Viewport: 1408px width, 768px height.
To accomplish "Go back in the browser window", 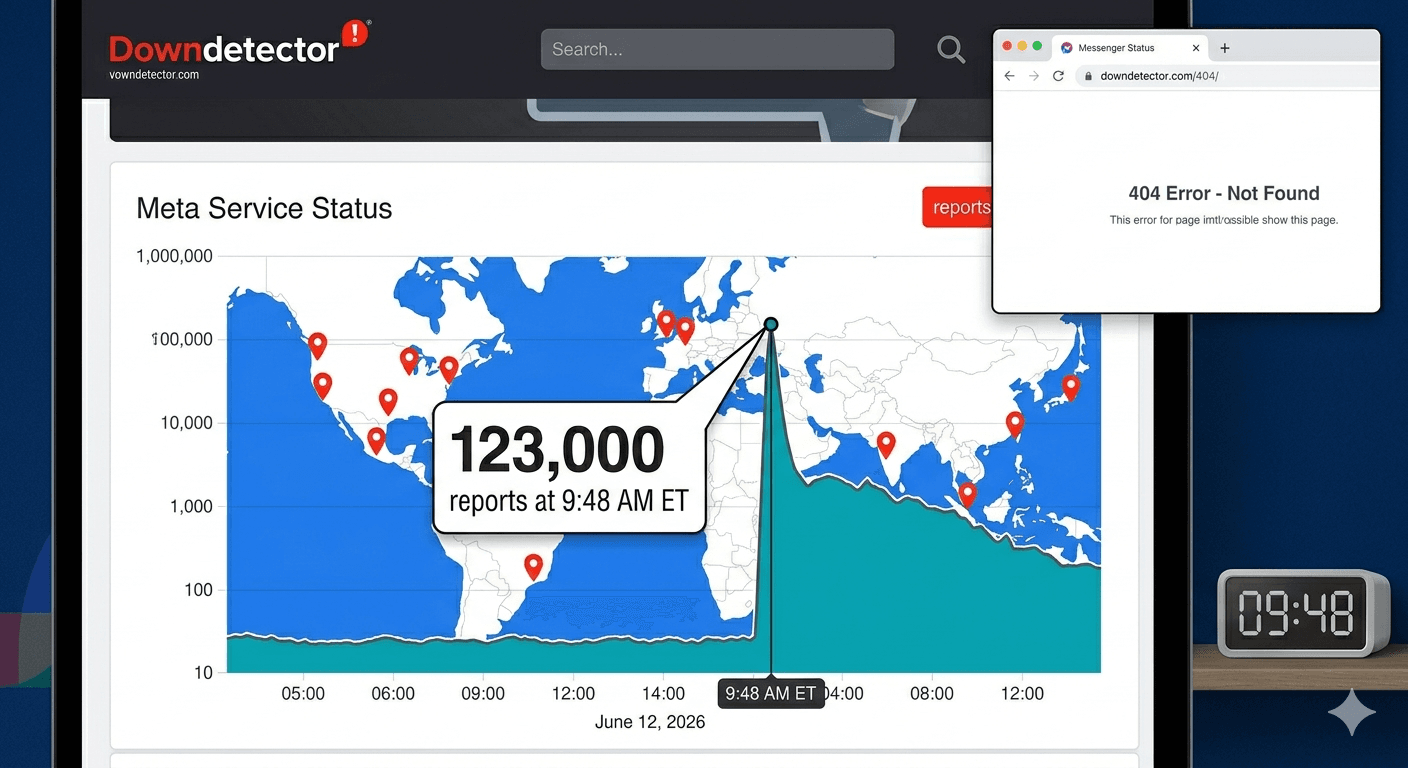I will [x=1009, y=76].
